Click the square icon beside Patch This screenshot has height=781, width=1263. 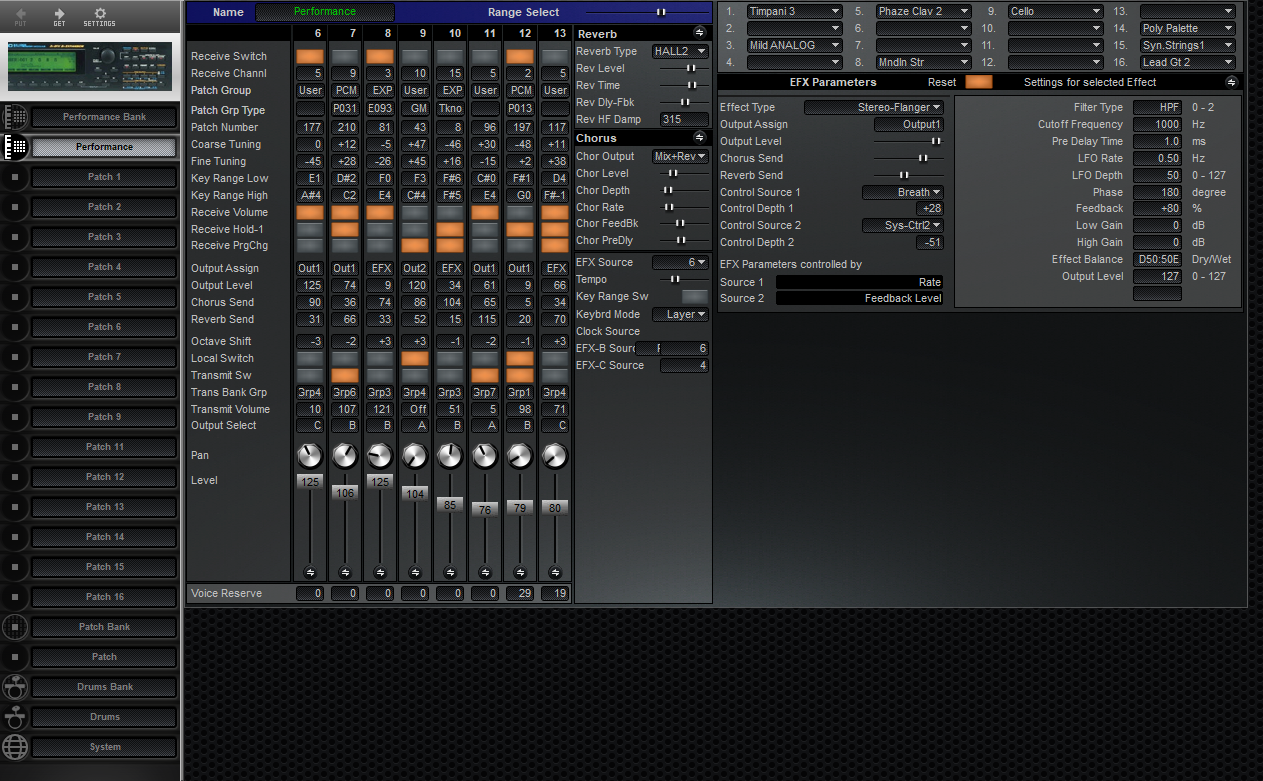[x=15, y=657]
